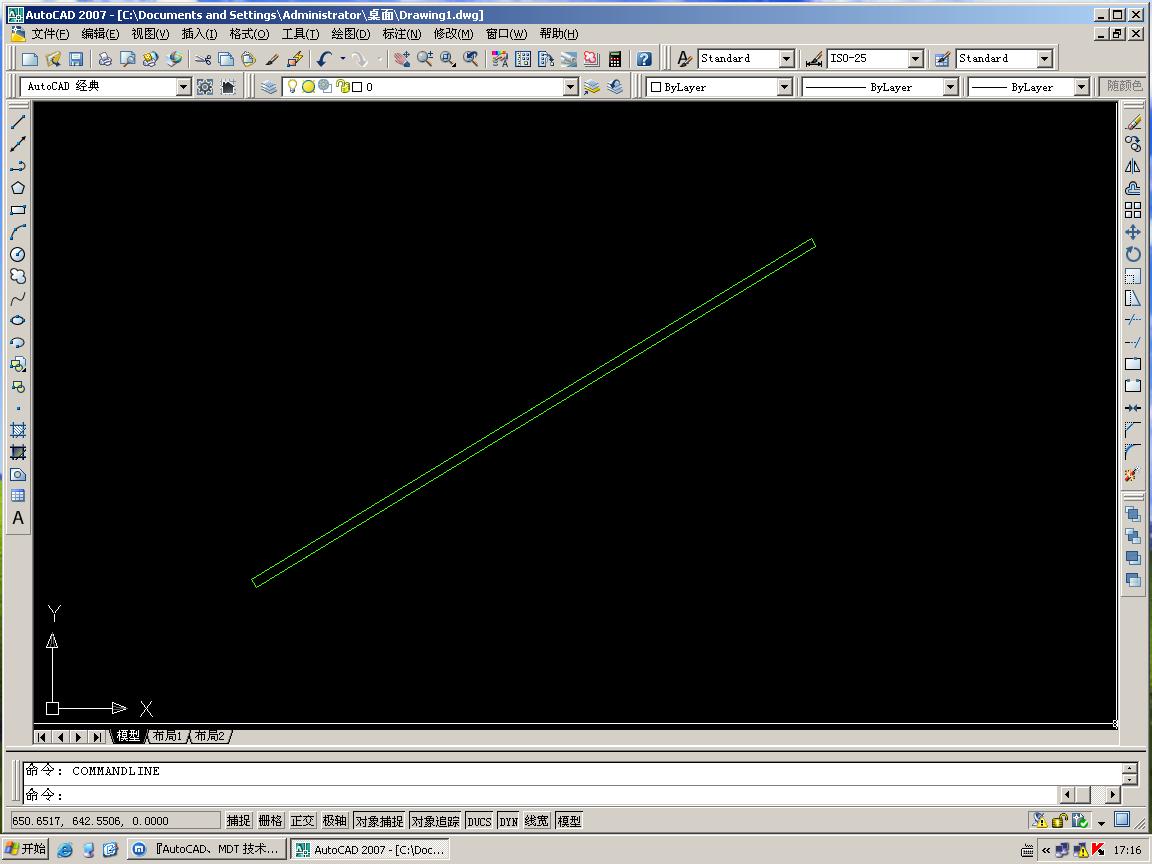Select the Copy object modify tool
1152x864 pixels.
coord(1133,144)
